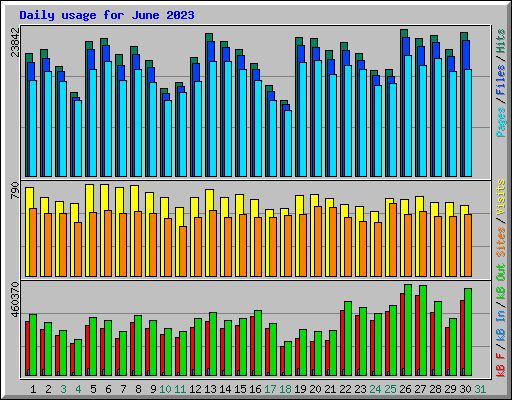Click day 31 on the x-axis
This screenshot has height=400, width=512.
click(x=480, y=389)
